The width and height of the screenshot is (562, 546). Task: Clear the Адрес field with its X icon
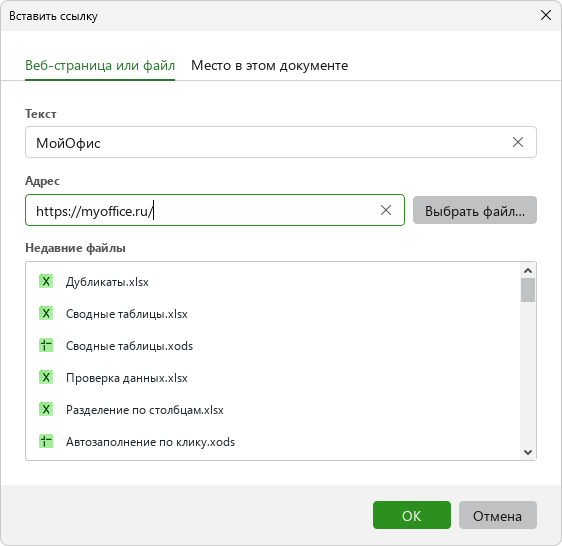coord(386,210)
